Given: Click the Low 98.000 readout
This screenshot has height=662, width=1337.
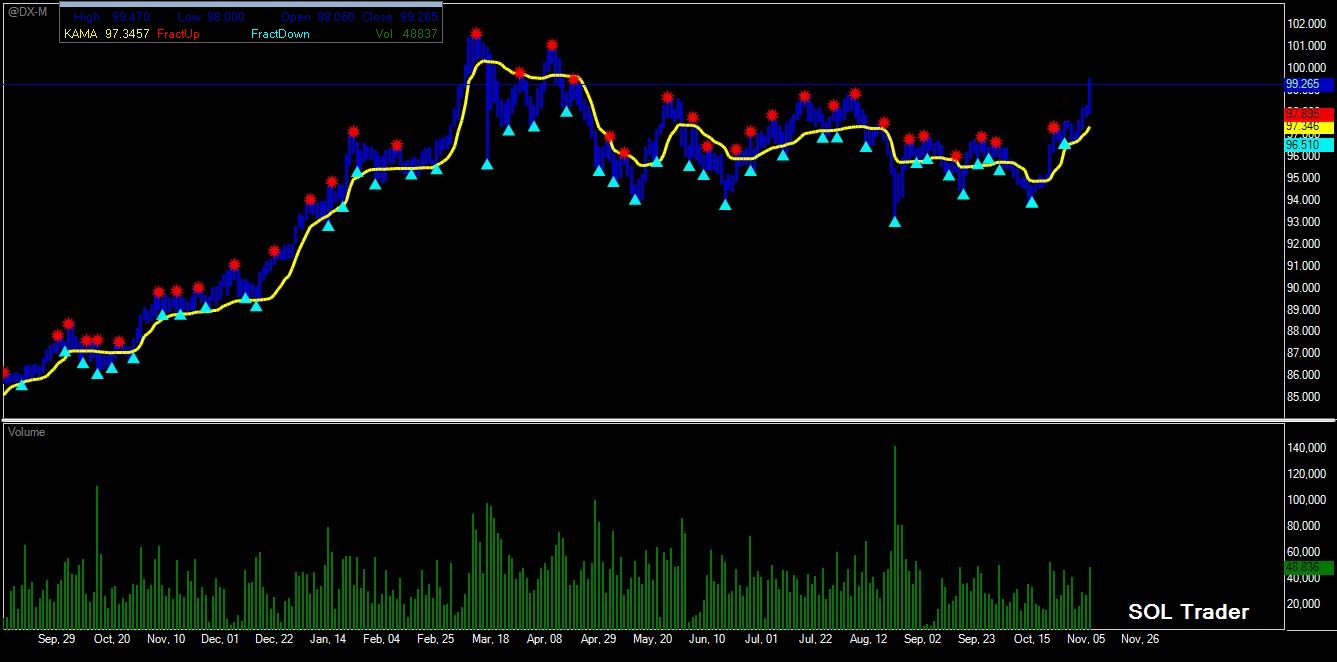Looking at the screenshot, I should 209,18.
